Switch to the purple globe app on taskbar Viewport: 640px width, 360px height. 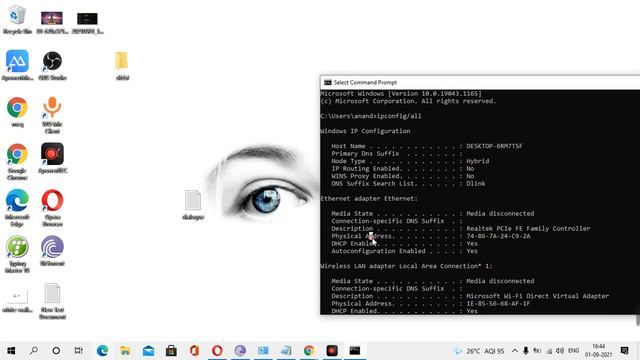pyautogui.click(x=240, y=351)
